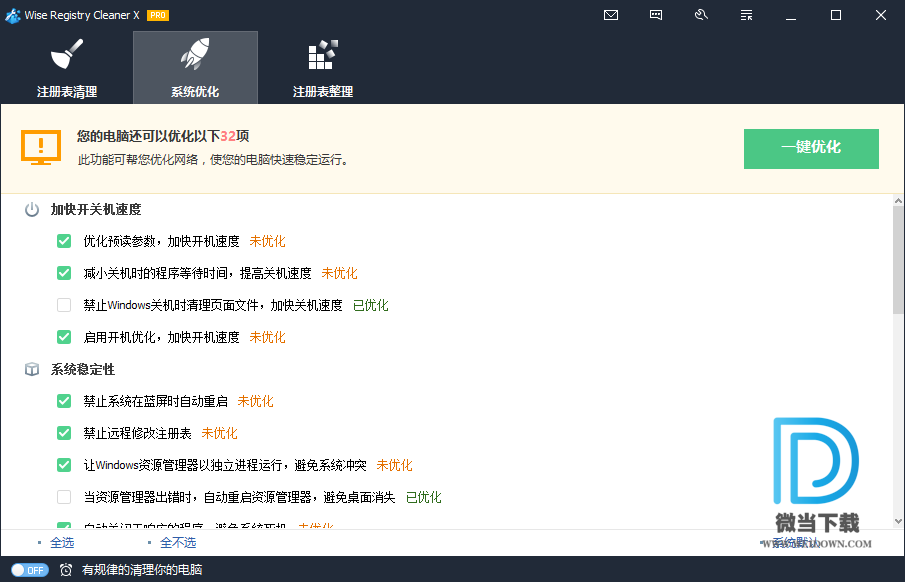Click the orange monitor alert icon
Image resolution: width=905 pixels, height=582 pixels.
click(x=41, y=147)
